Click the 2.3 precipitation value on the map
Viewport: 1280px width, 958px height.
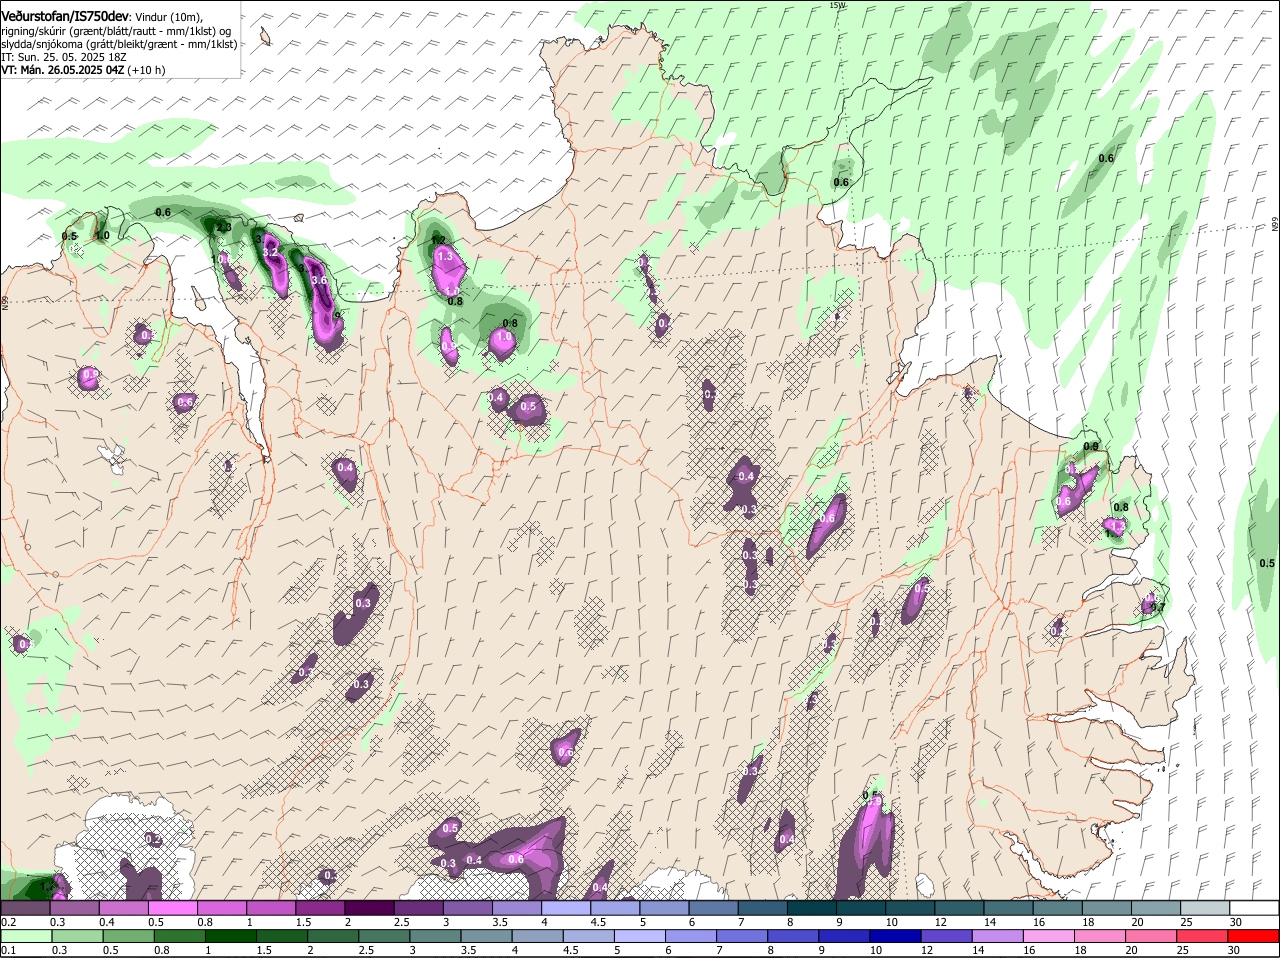pyautogui.click(x=224, y=227)
